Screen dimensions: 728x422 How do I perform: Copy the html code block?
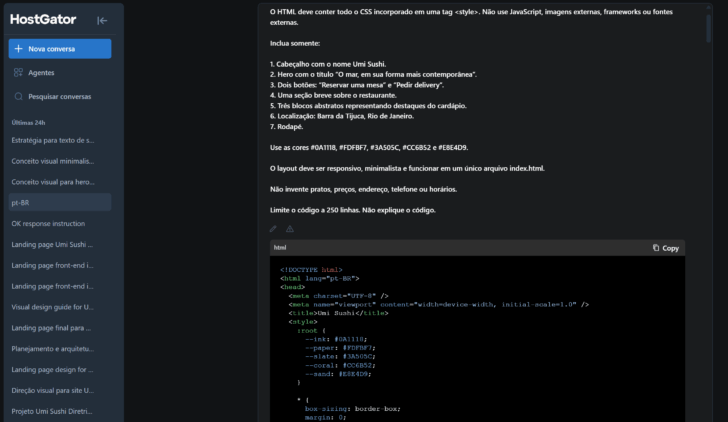pyautogui.click(x=666, y=248)
